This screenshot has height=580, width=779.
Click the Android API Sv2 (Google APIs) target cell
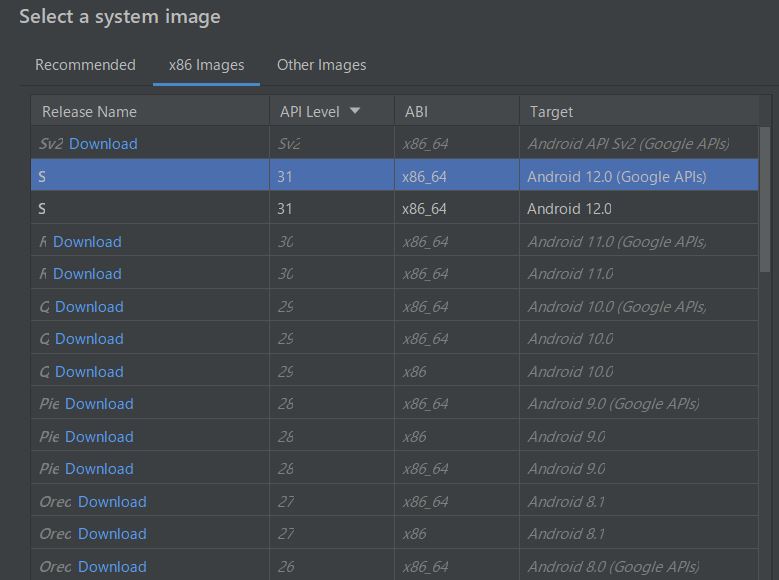pos(639,144)
